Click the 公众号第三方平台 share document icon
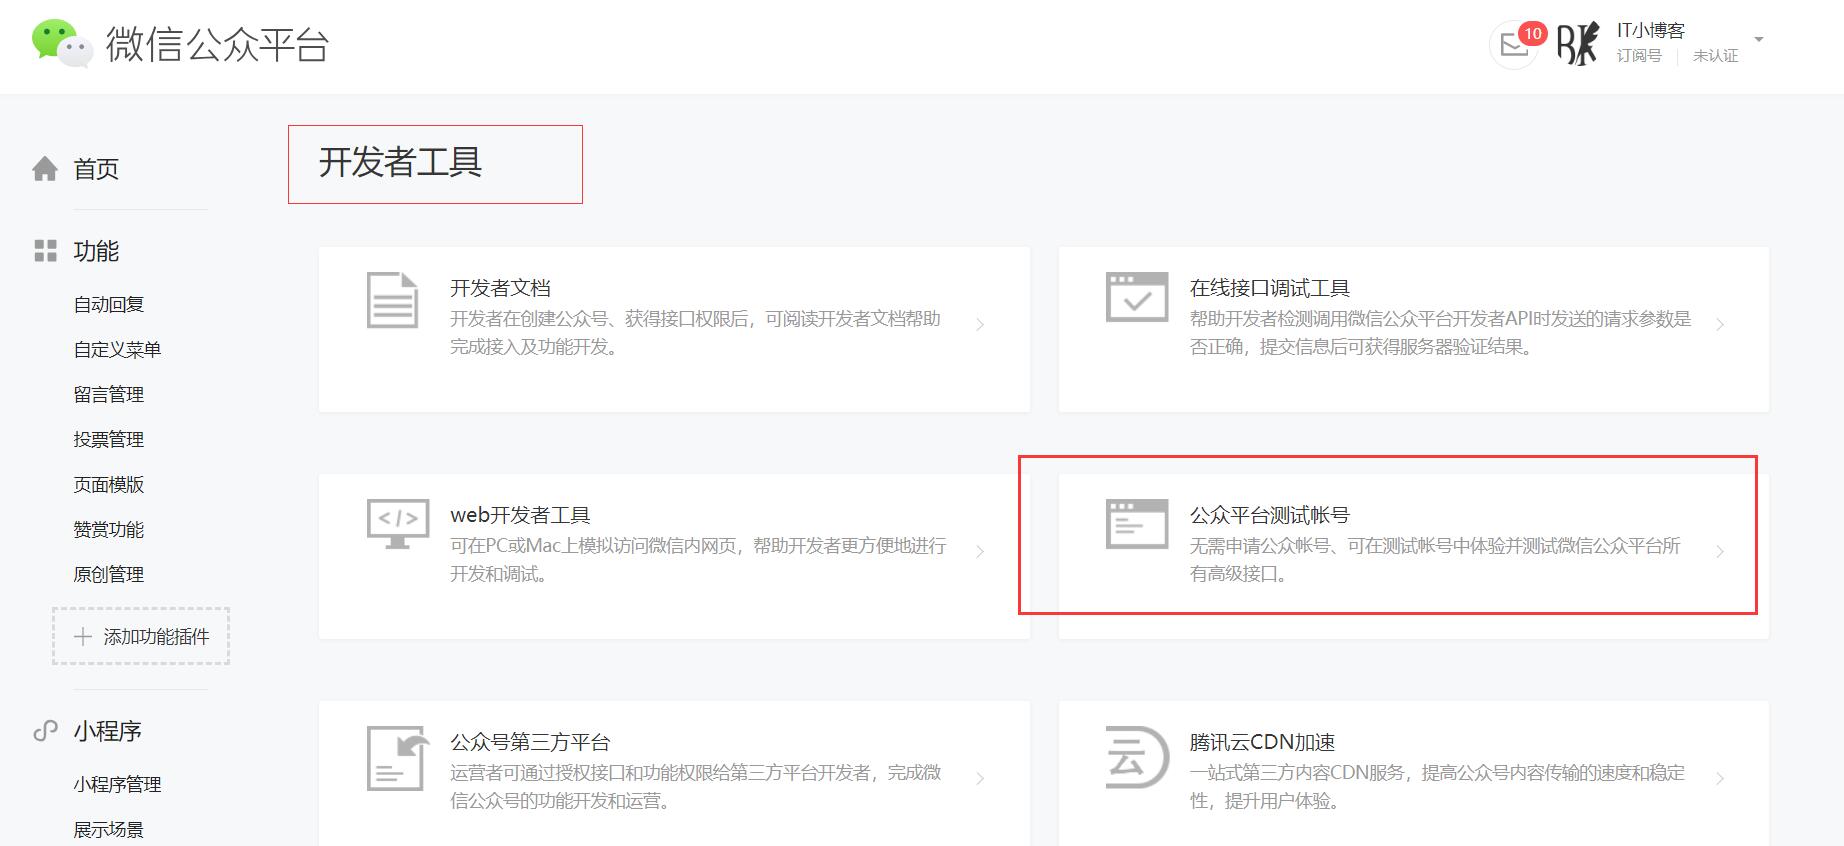Image resolution: width=1844 pixels, height=846 pixels. click(398, 758)
